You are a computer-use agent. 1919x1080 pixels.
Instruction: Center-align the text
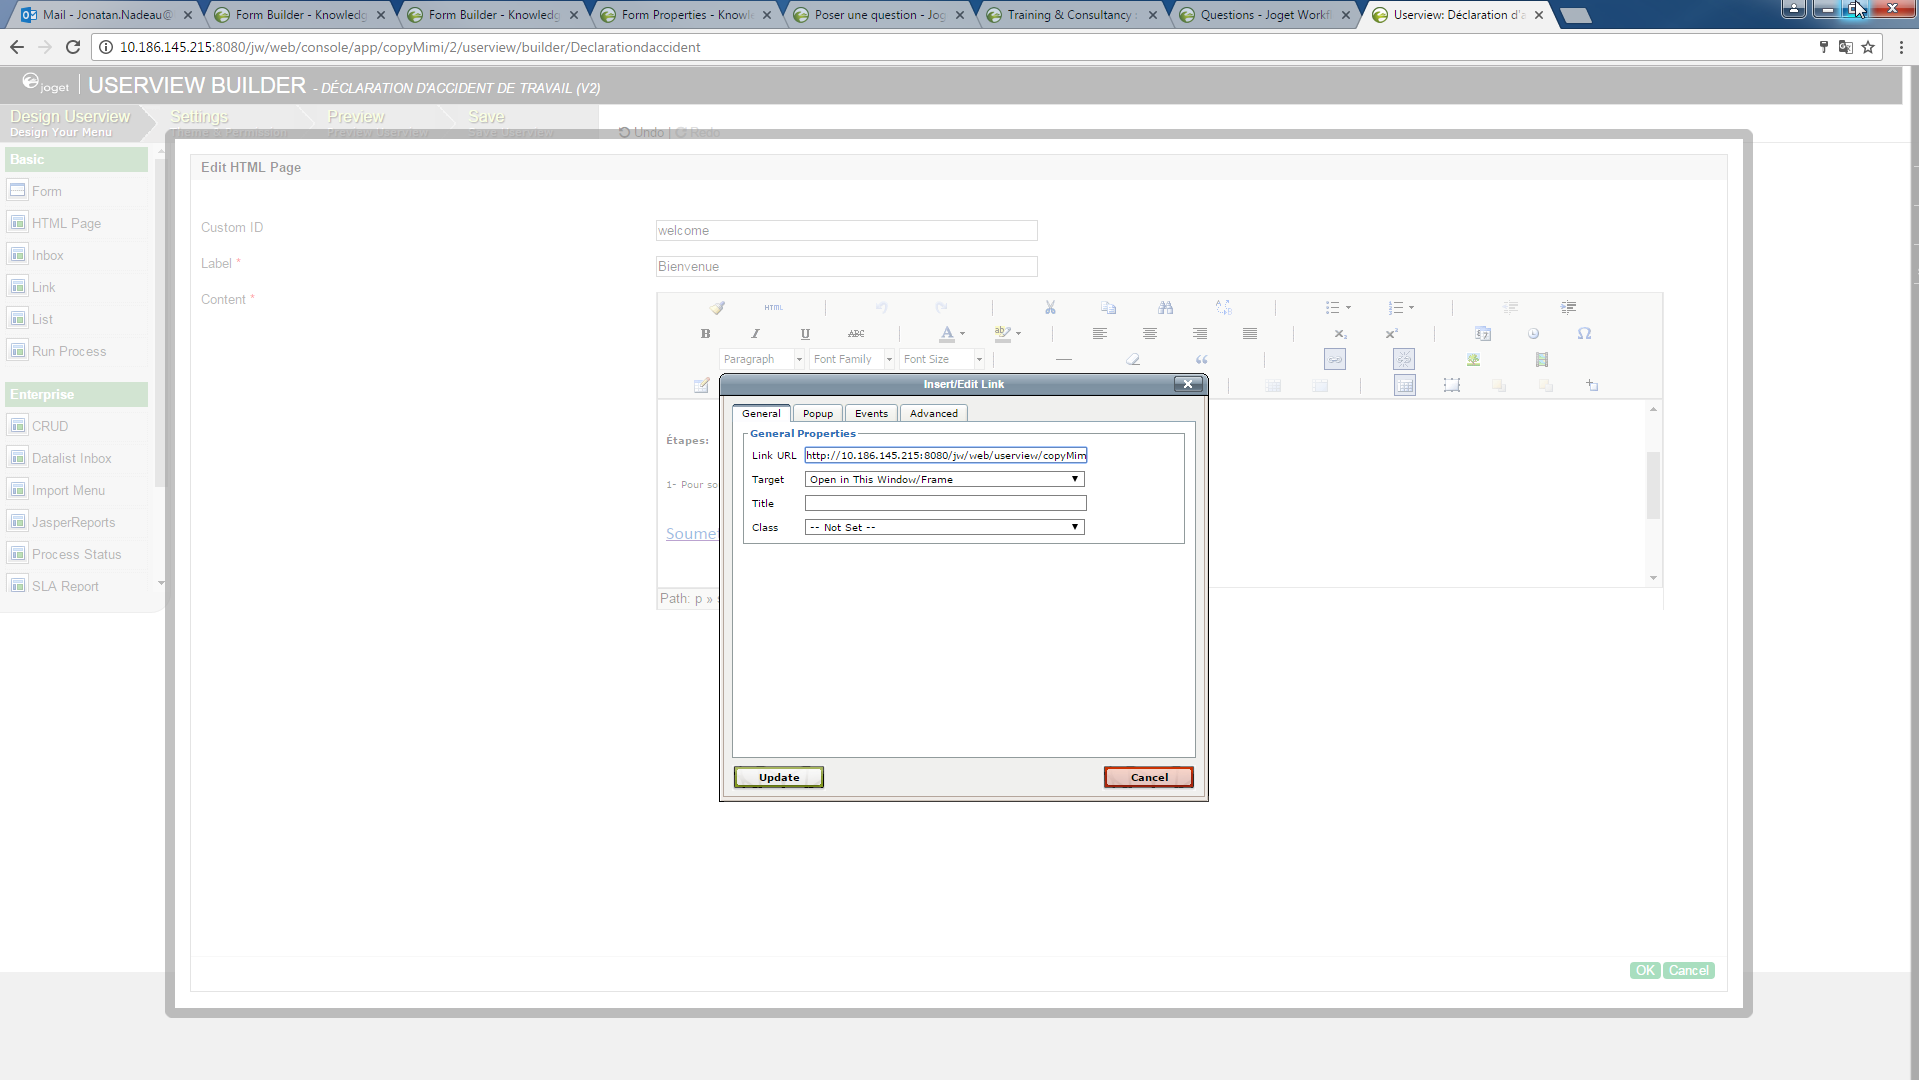pos(1150,334)
